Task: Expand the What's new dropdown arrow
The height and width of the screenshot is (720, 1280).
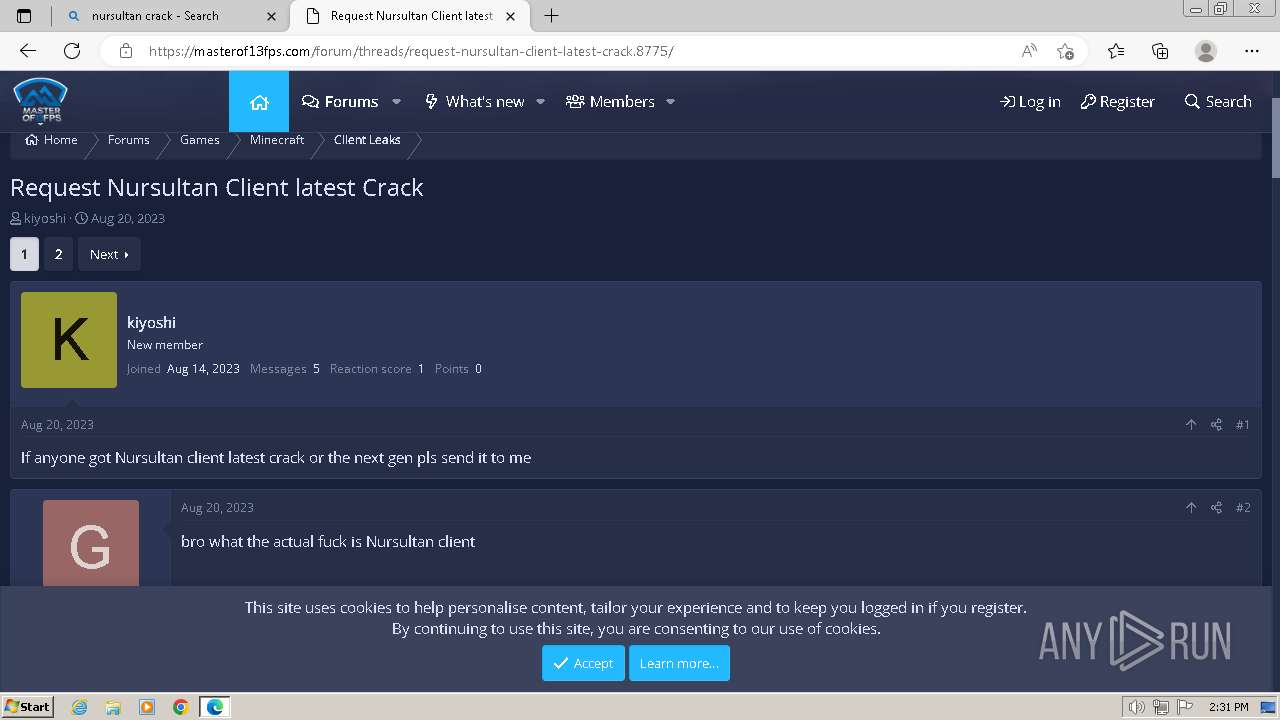Action: pos(540,102)
